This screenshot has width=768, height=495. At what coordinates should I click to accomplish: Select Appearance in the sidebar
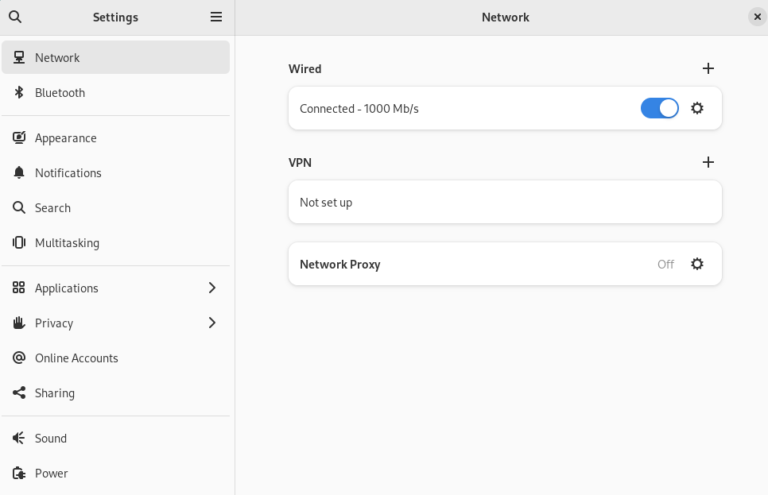(x=66, y=138)
